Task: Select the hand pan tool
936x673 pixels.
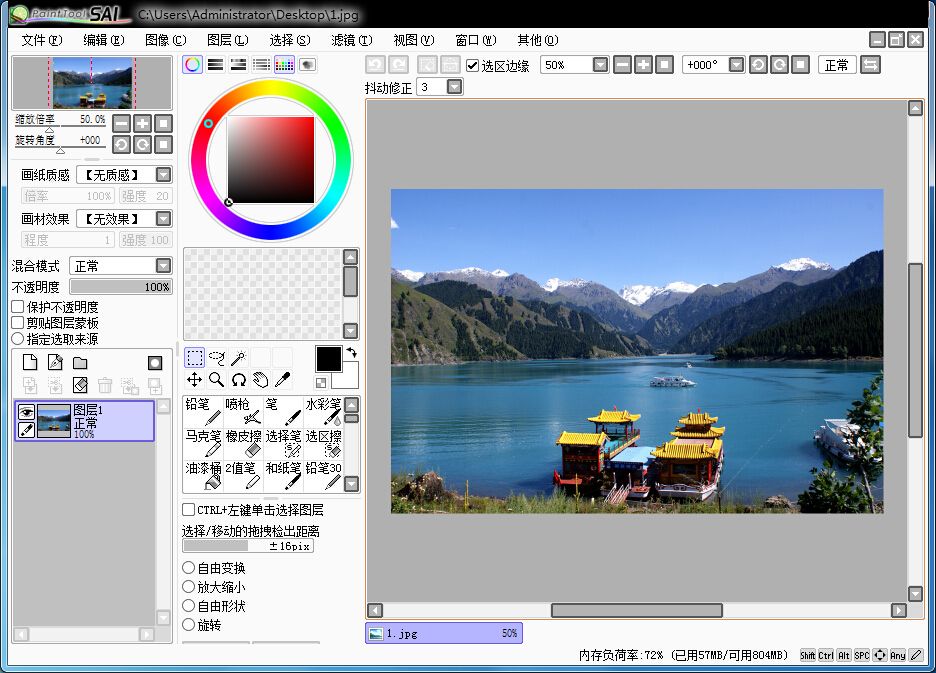Action: click(260, 380)
